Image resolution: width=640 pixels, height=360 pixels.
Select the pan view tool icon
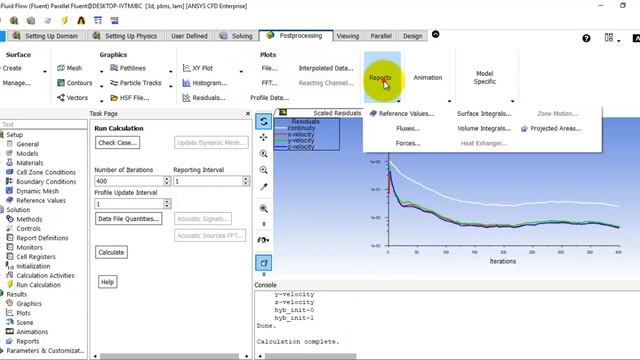264,138
